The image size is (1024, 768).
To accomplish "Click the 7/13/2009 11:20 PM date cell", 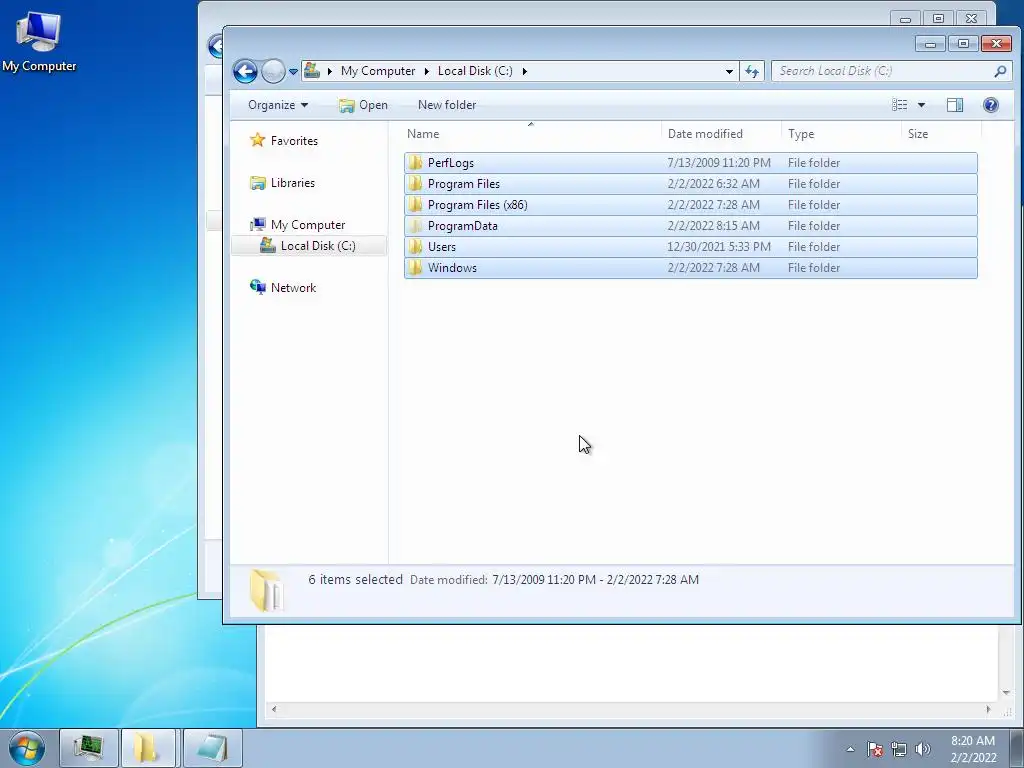I will point(718,163).
